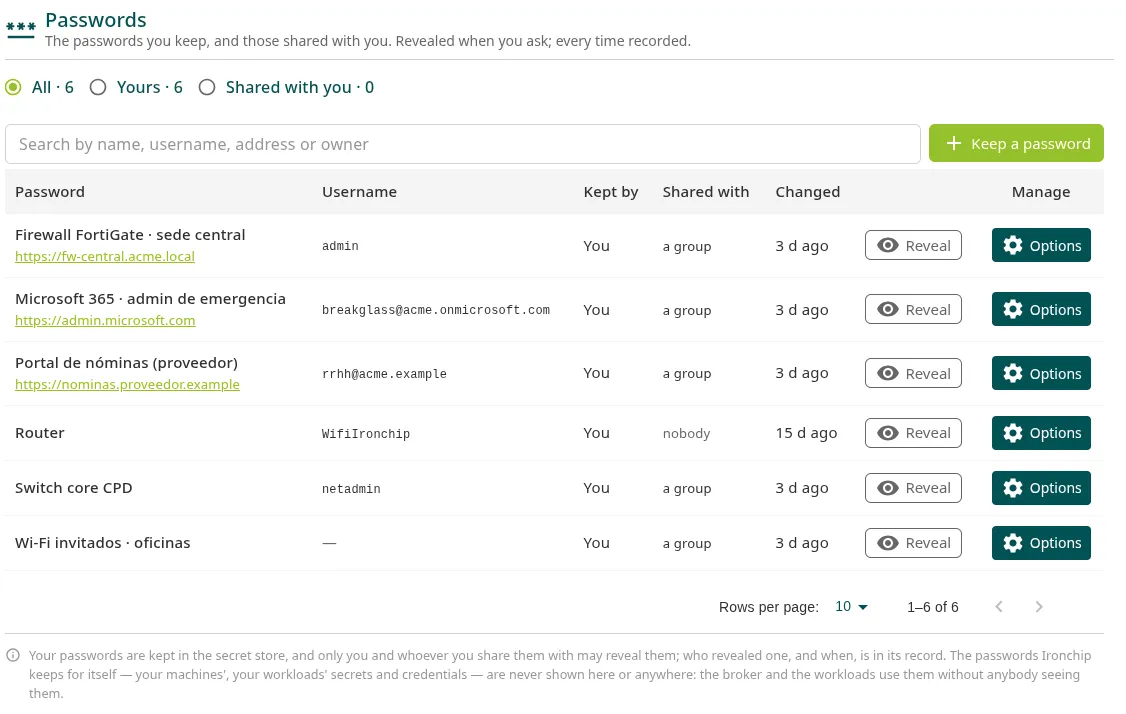1126x714 pixels.
Task: Open the fw-central.acme.local link
Action: coord(105,256)
